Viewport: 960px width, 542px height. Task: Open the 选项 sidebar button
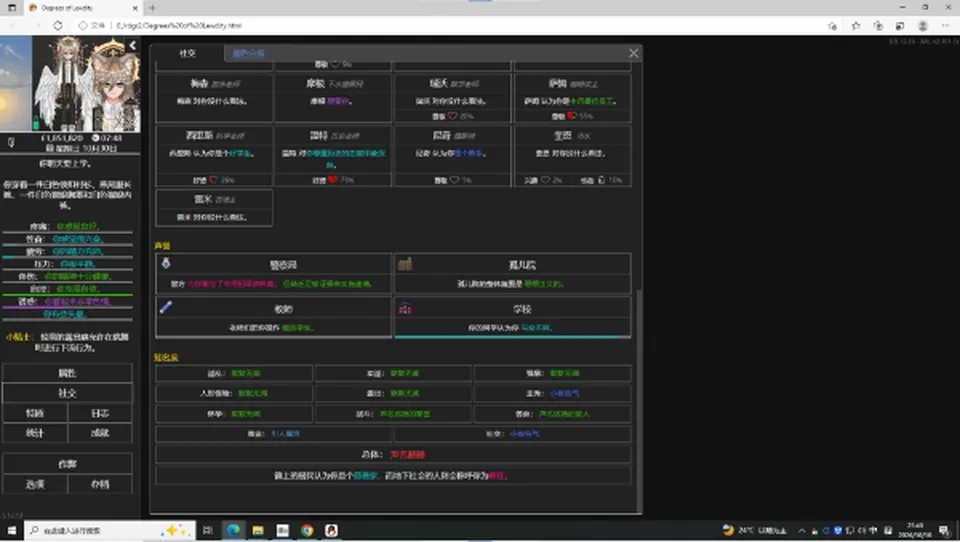35,484
